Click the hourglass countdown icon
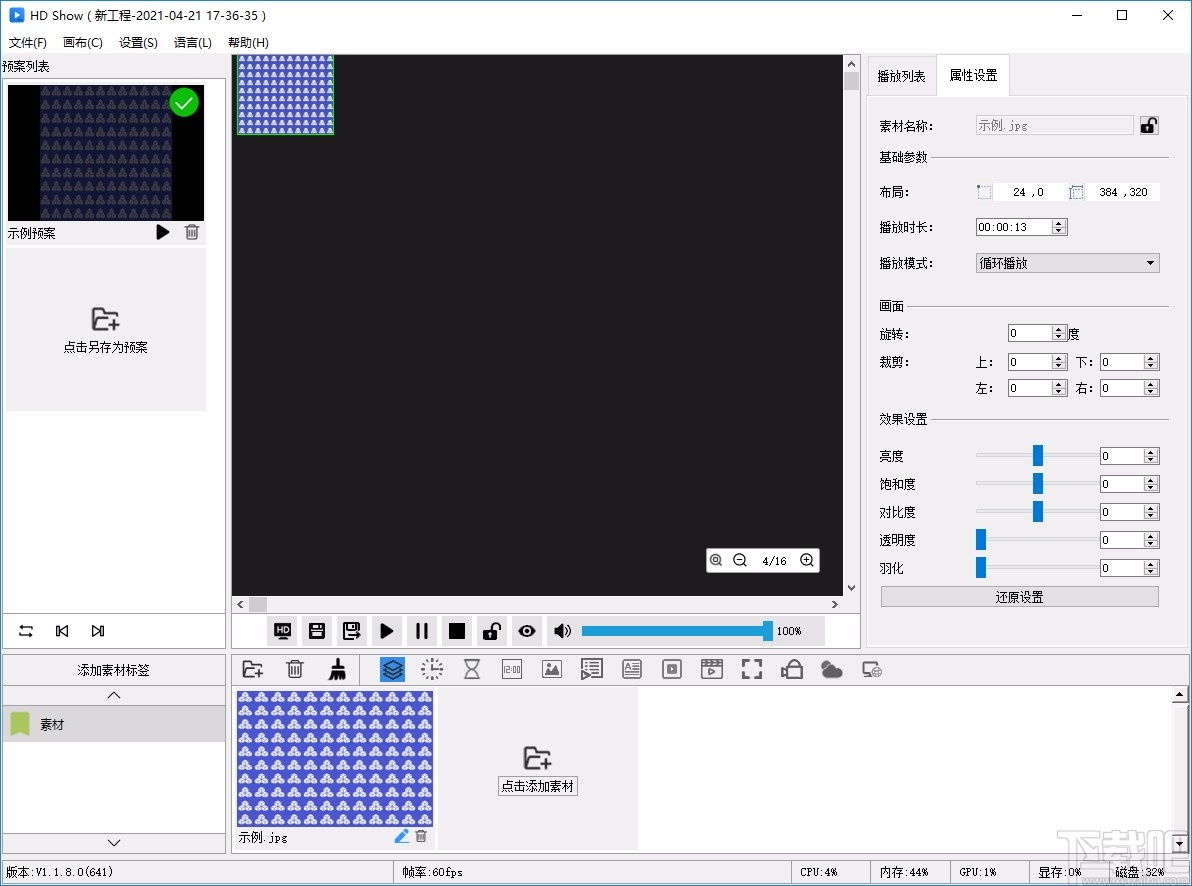The height and width of the screenshot is (886, 1192). [x=472, y=669]
